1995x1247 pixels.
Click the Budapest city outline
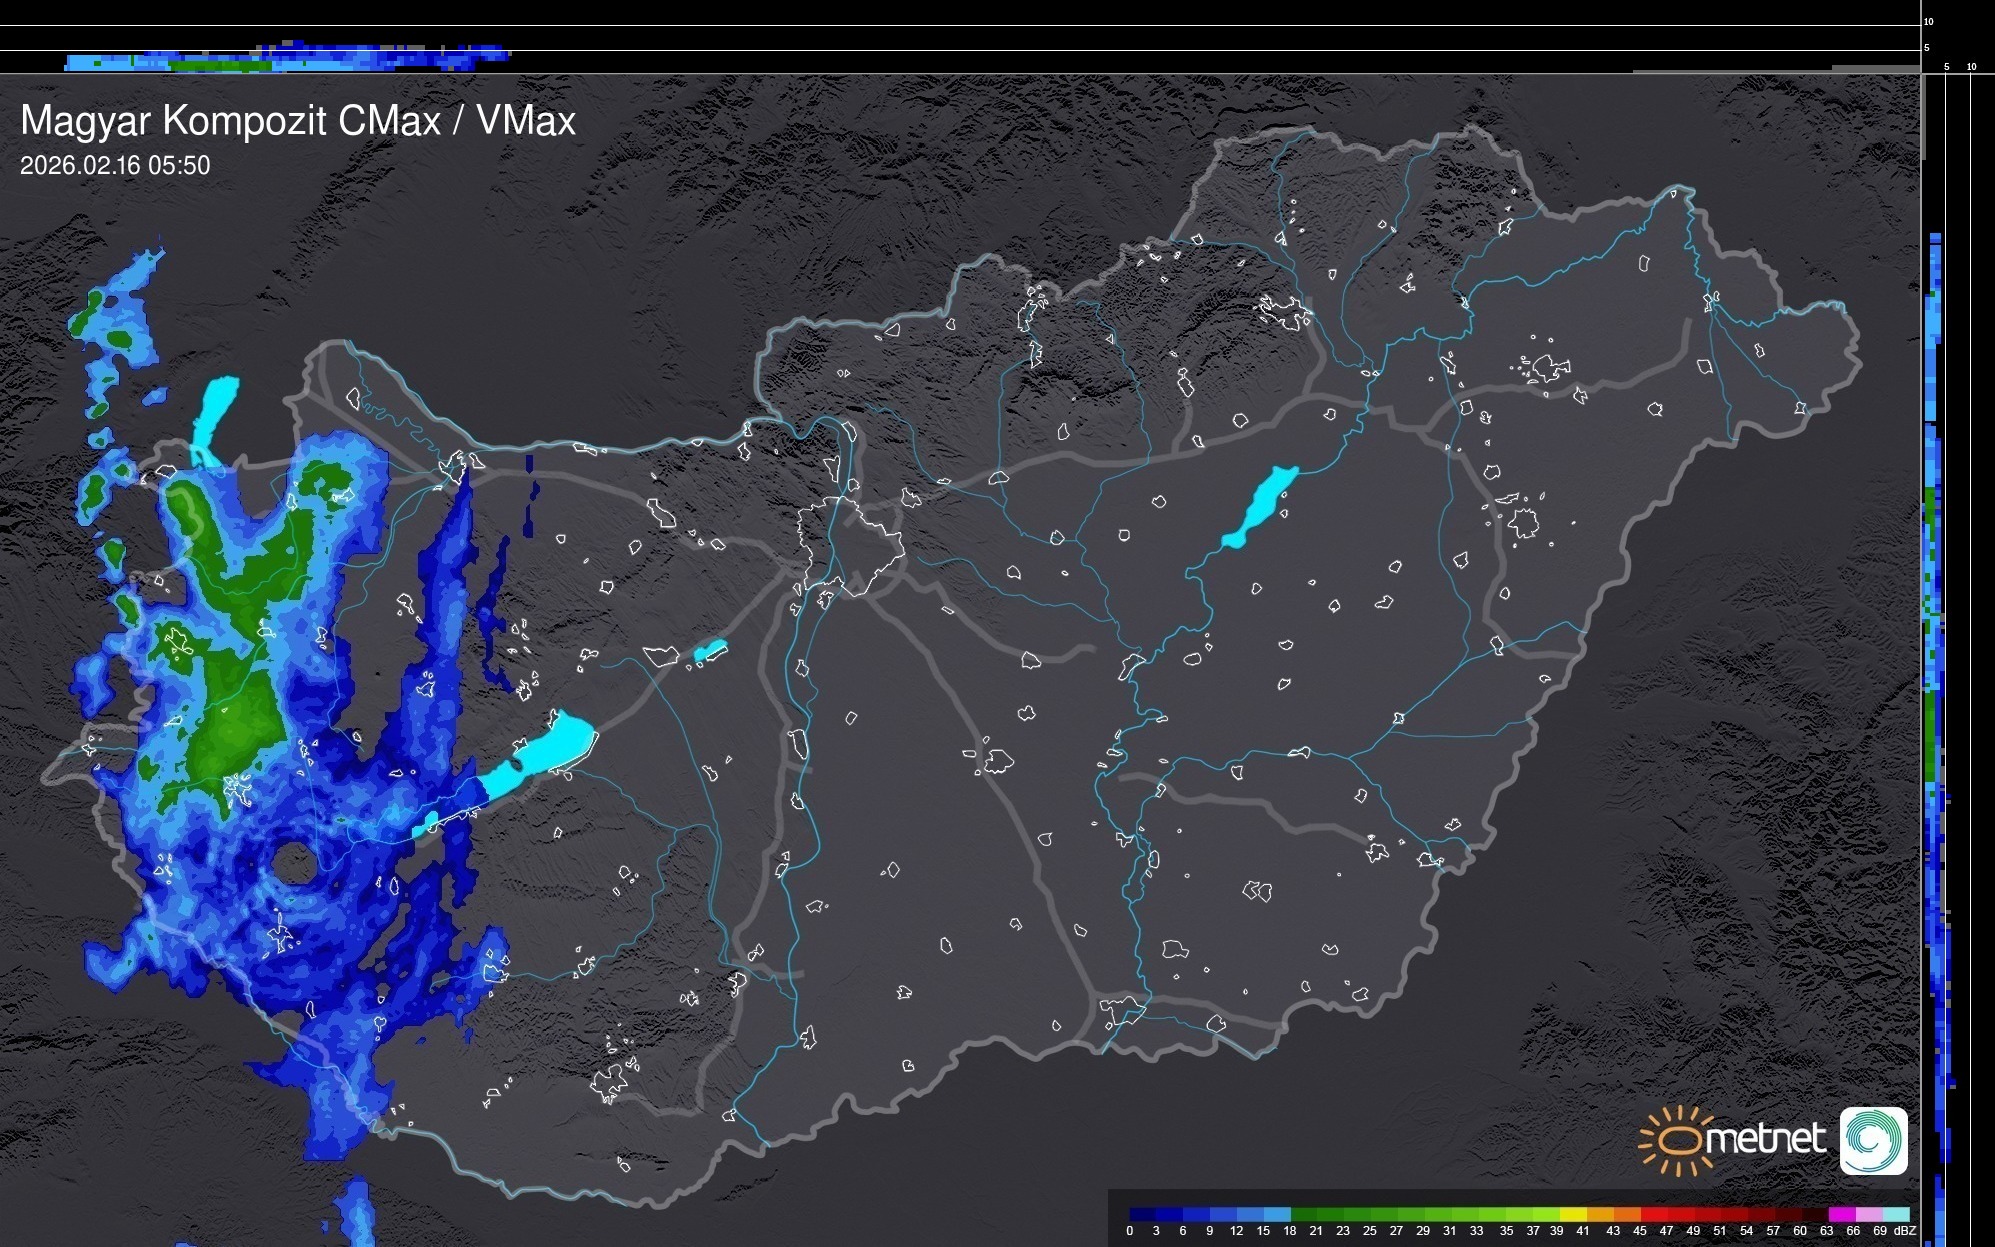[x=850, y=545]
